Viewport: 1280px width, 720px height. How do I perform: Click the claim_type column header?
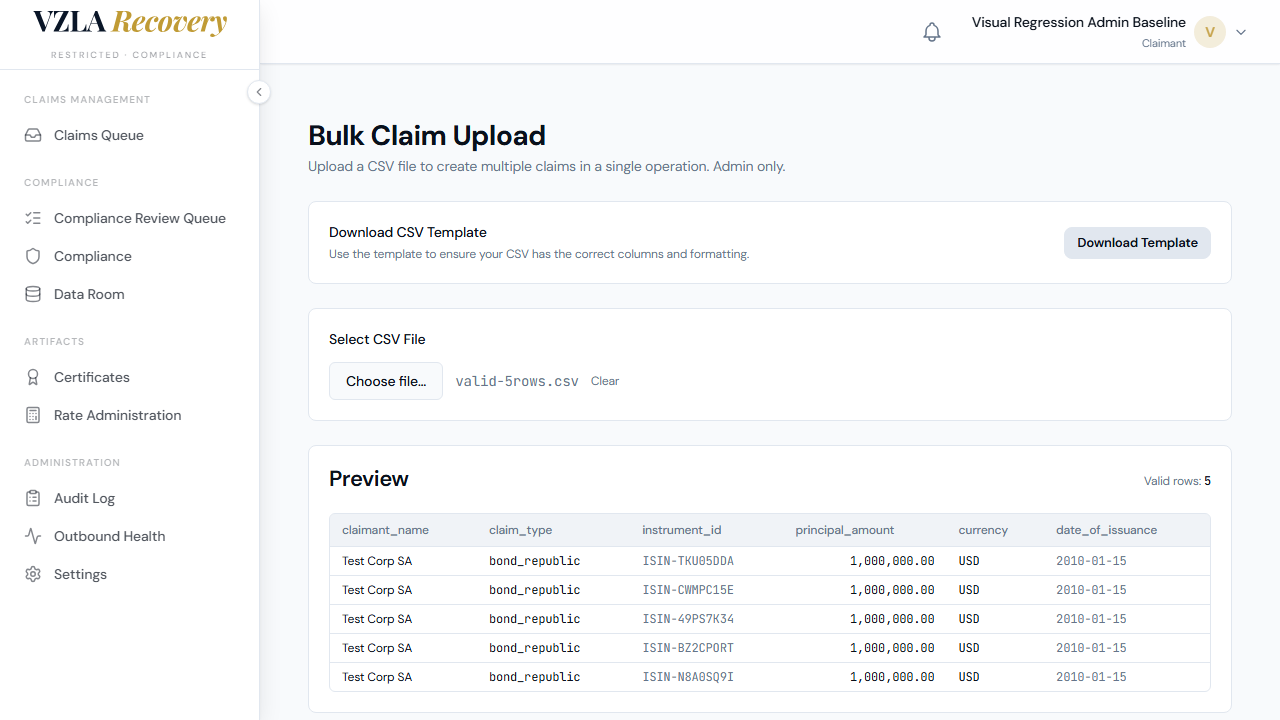(520, 530)
